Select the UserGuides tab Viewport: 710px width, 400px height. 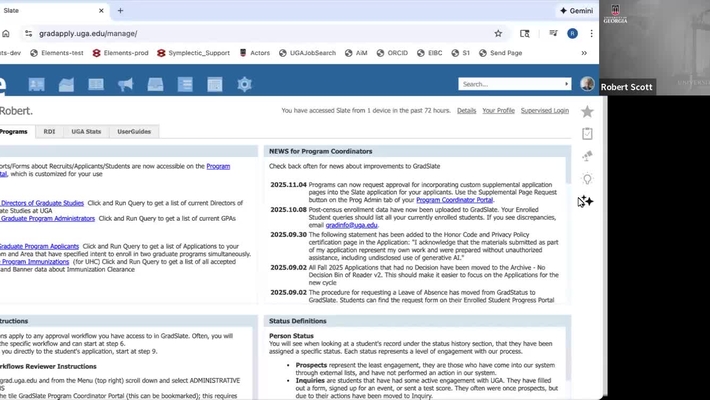(134, 132)
